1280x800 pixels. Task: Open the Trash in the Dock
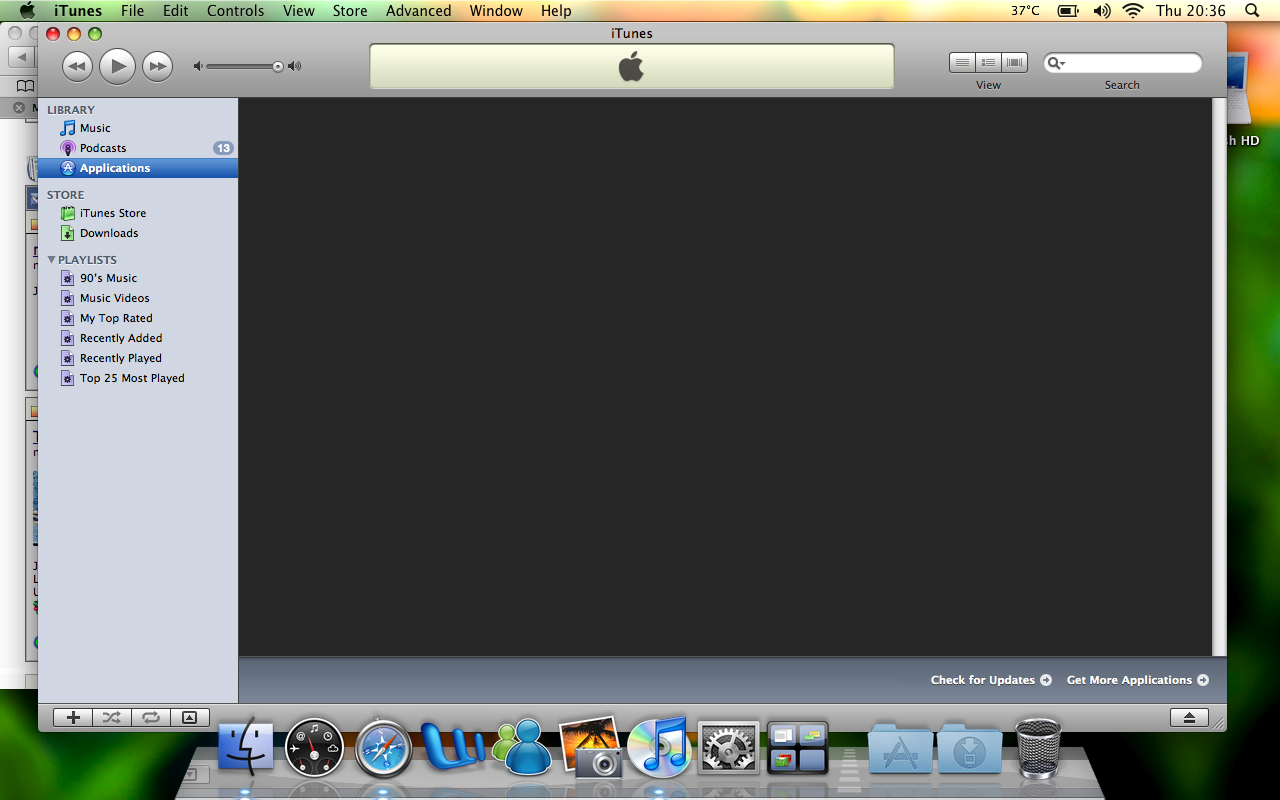click(1038, 747)
